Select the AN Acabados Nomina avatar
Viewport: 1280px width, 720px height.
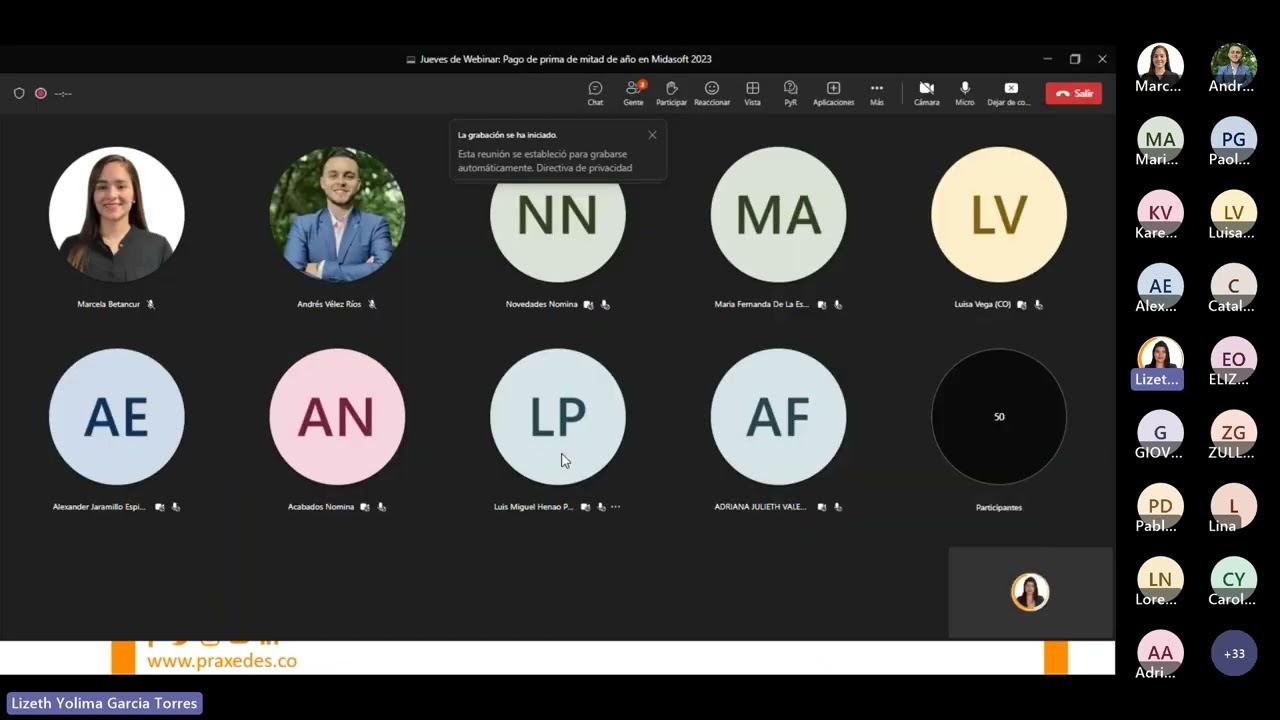tap(337, 417)
